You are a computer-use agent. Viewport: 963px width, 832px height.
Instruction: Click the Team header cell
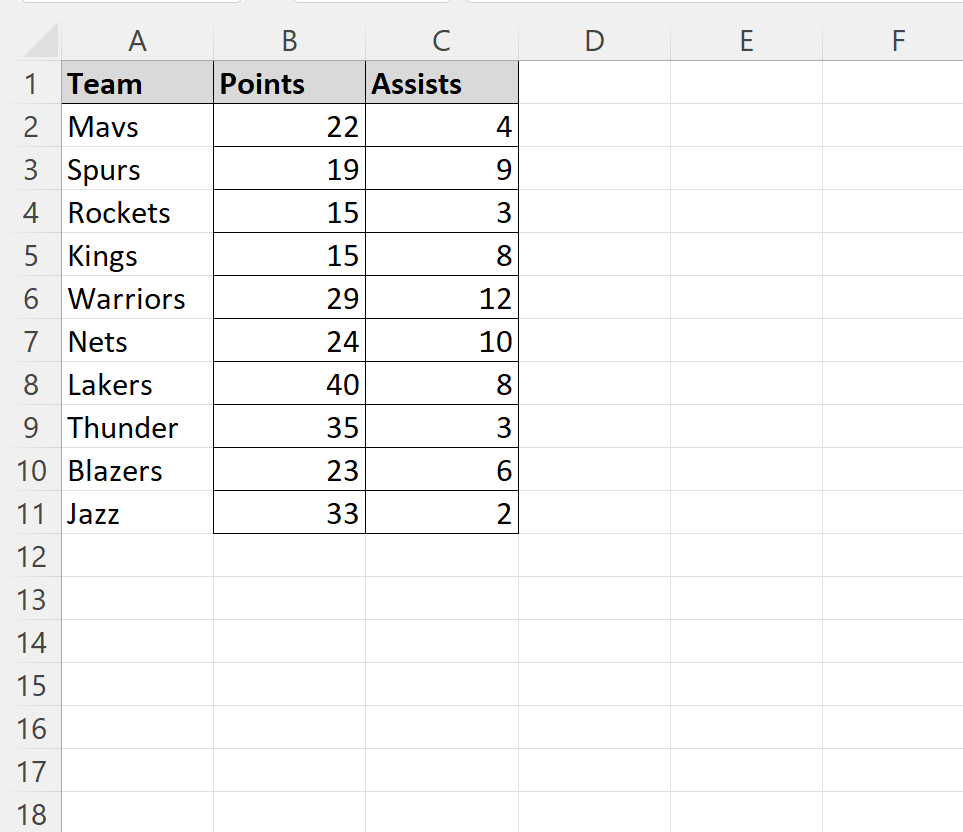(x=138, y=82)
